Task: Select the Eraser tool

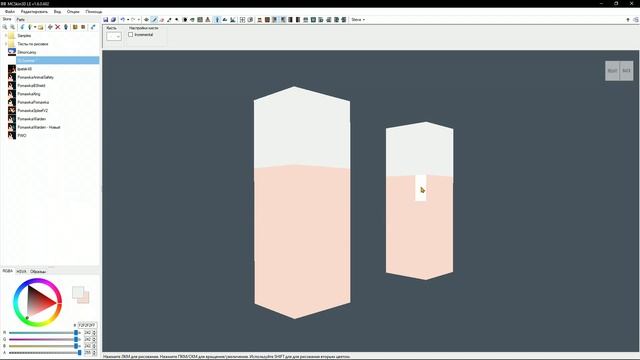Action: [162, 20]
